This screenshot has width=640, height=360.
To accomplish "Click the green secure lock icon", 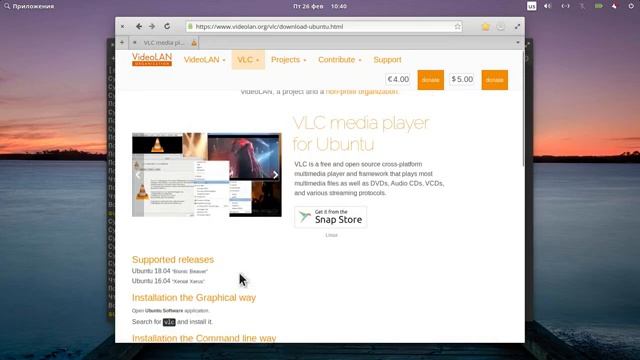I will 190,27.
